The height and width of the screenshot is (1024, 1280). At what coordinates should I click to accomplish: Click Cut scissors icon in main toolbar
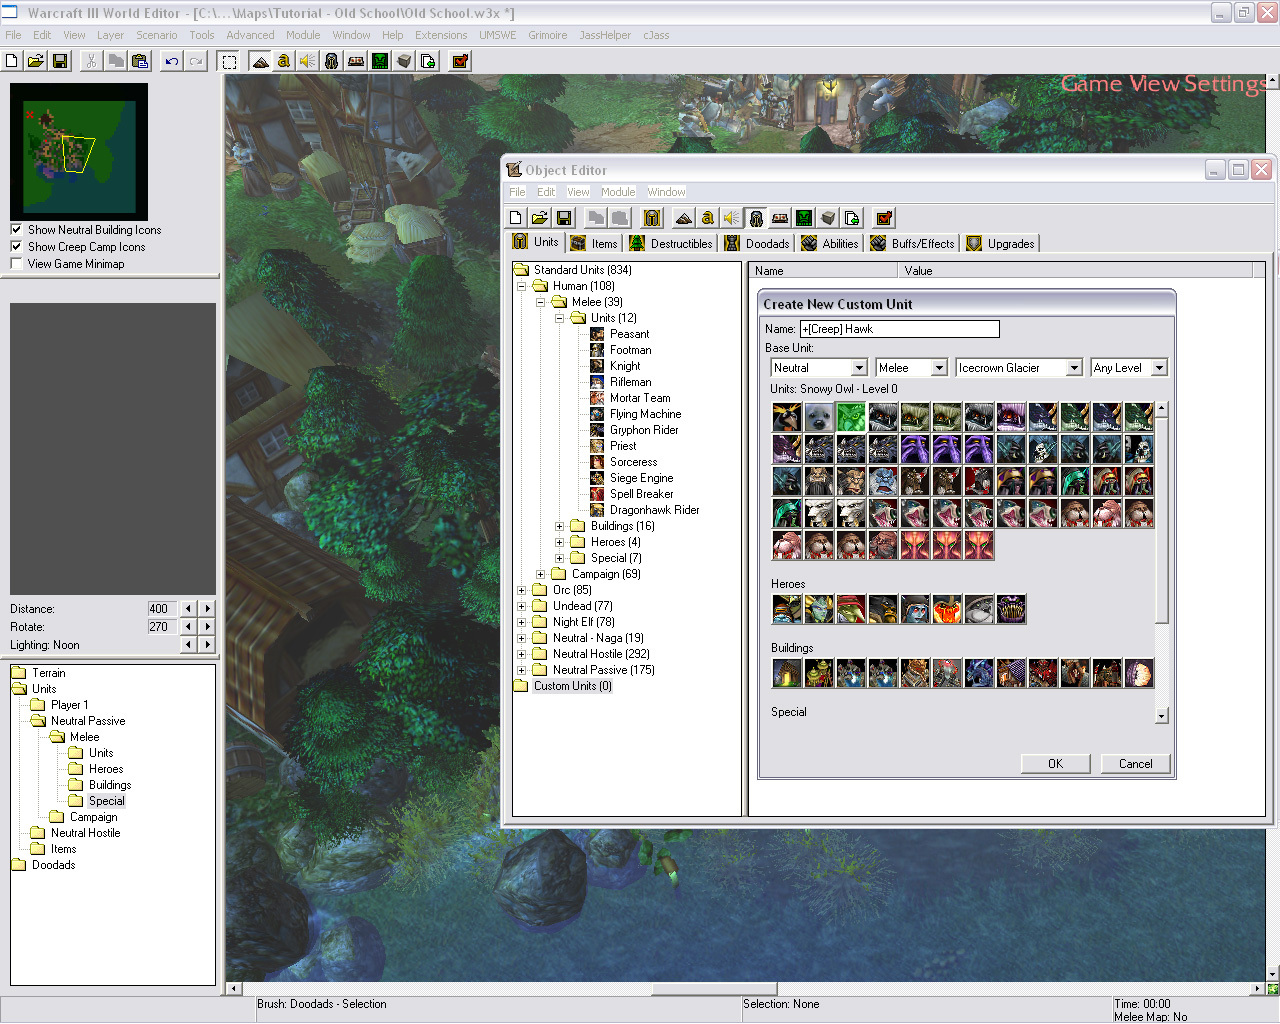pyautogui.click(x=91, y=61)
